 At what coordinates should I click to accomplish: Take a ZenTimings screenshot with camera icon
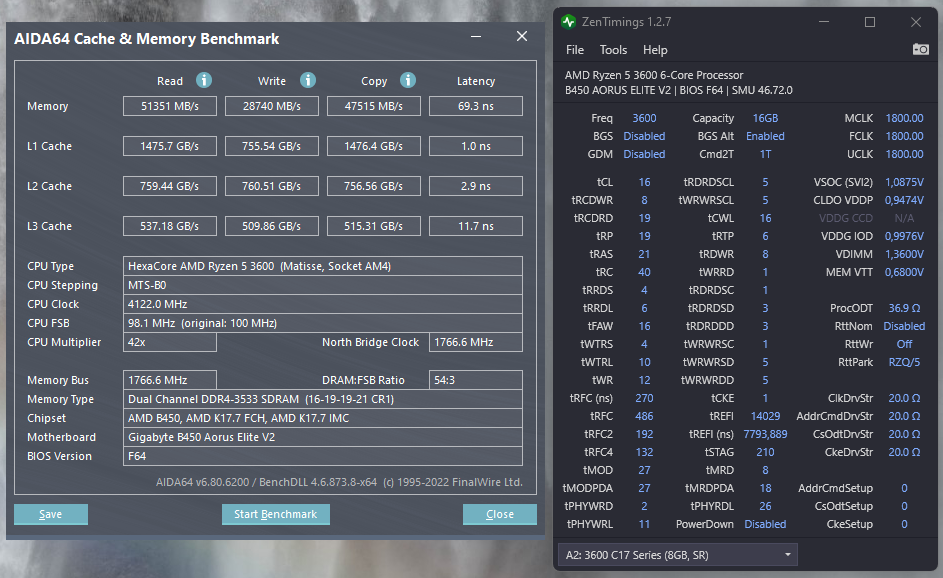[920, 49]
